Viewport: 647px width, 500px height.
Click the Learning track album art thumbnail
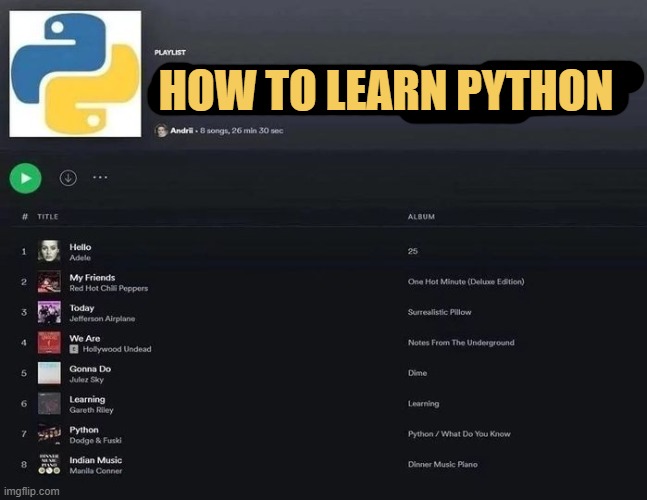49,403
